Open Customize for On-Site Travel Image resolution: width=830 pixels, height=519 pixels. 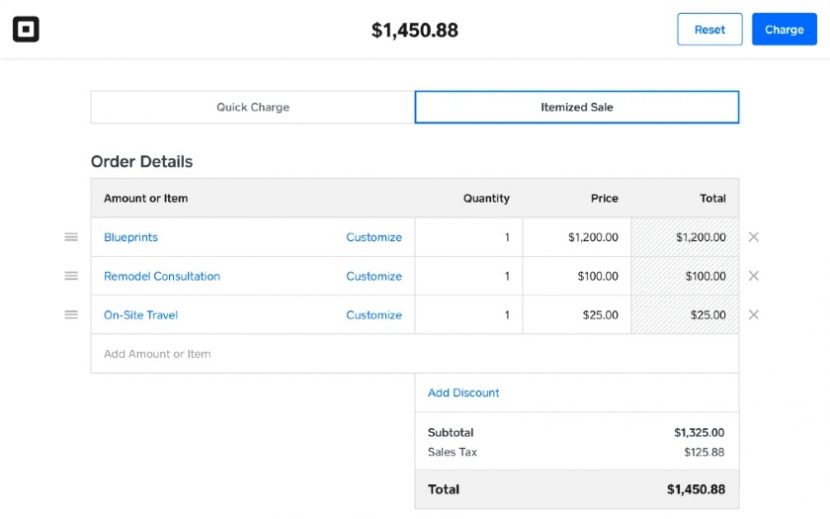[374, 315]
